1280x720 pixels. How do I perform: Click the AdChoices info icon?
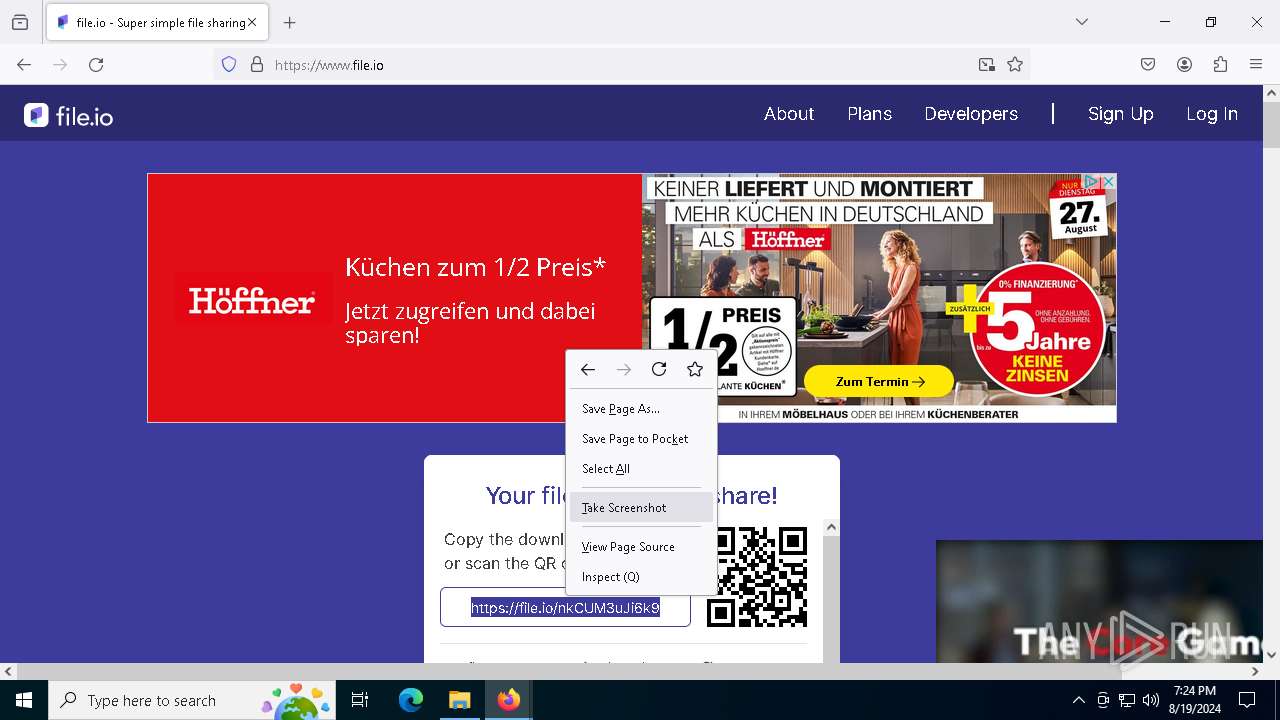click(x=1093, y=182)
